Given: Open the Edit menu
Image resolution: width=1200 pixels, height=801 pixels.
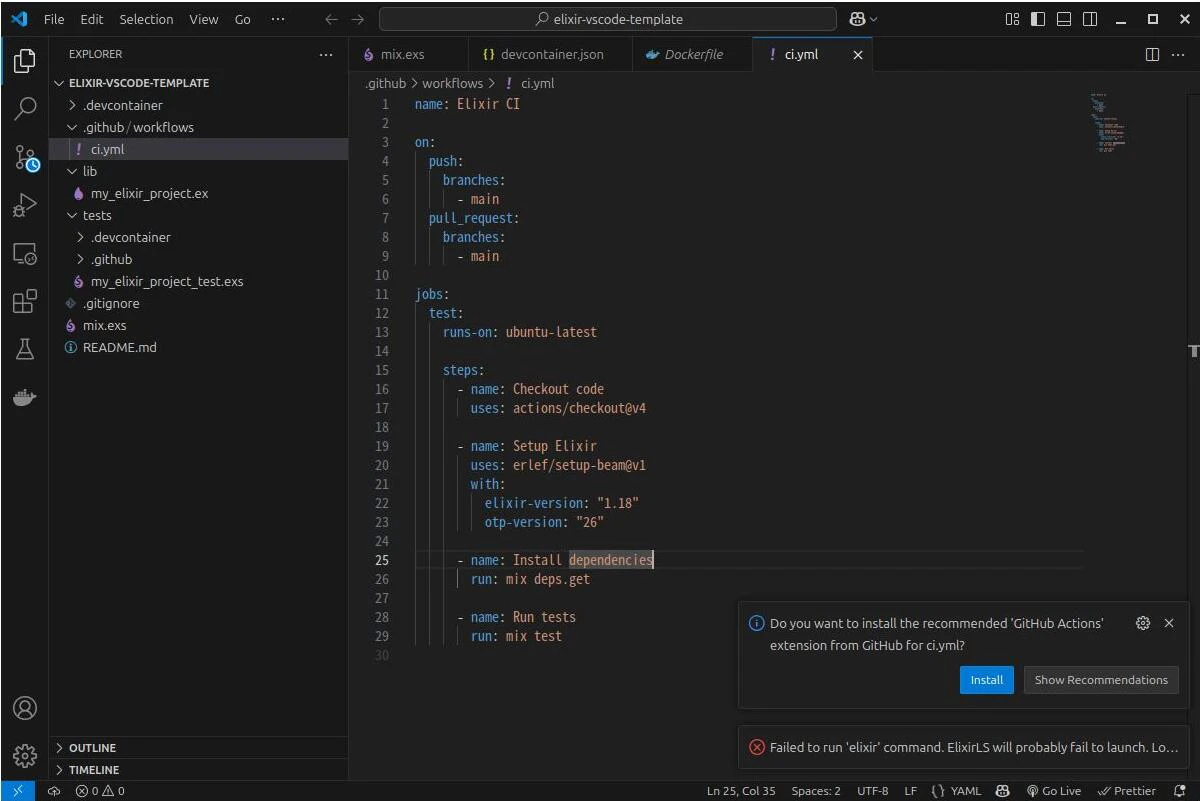Looking at the screenshot, I should [92, 19].
